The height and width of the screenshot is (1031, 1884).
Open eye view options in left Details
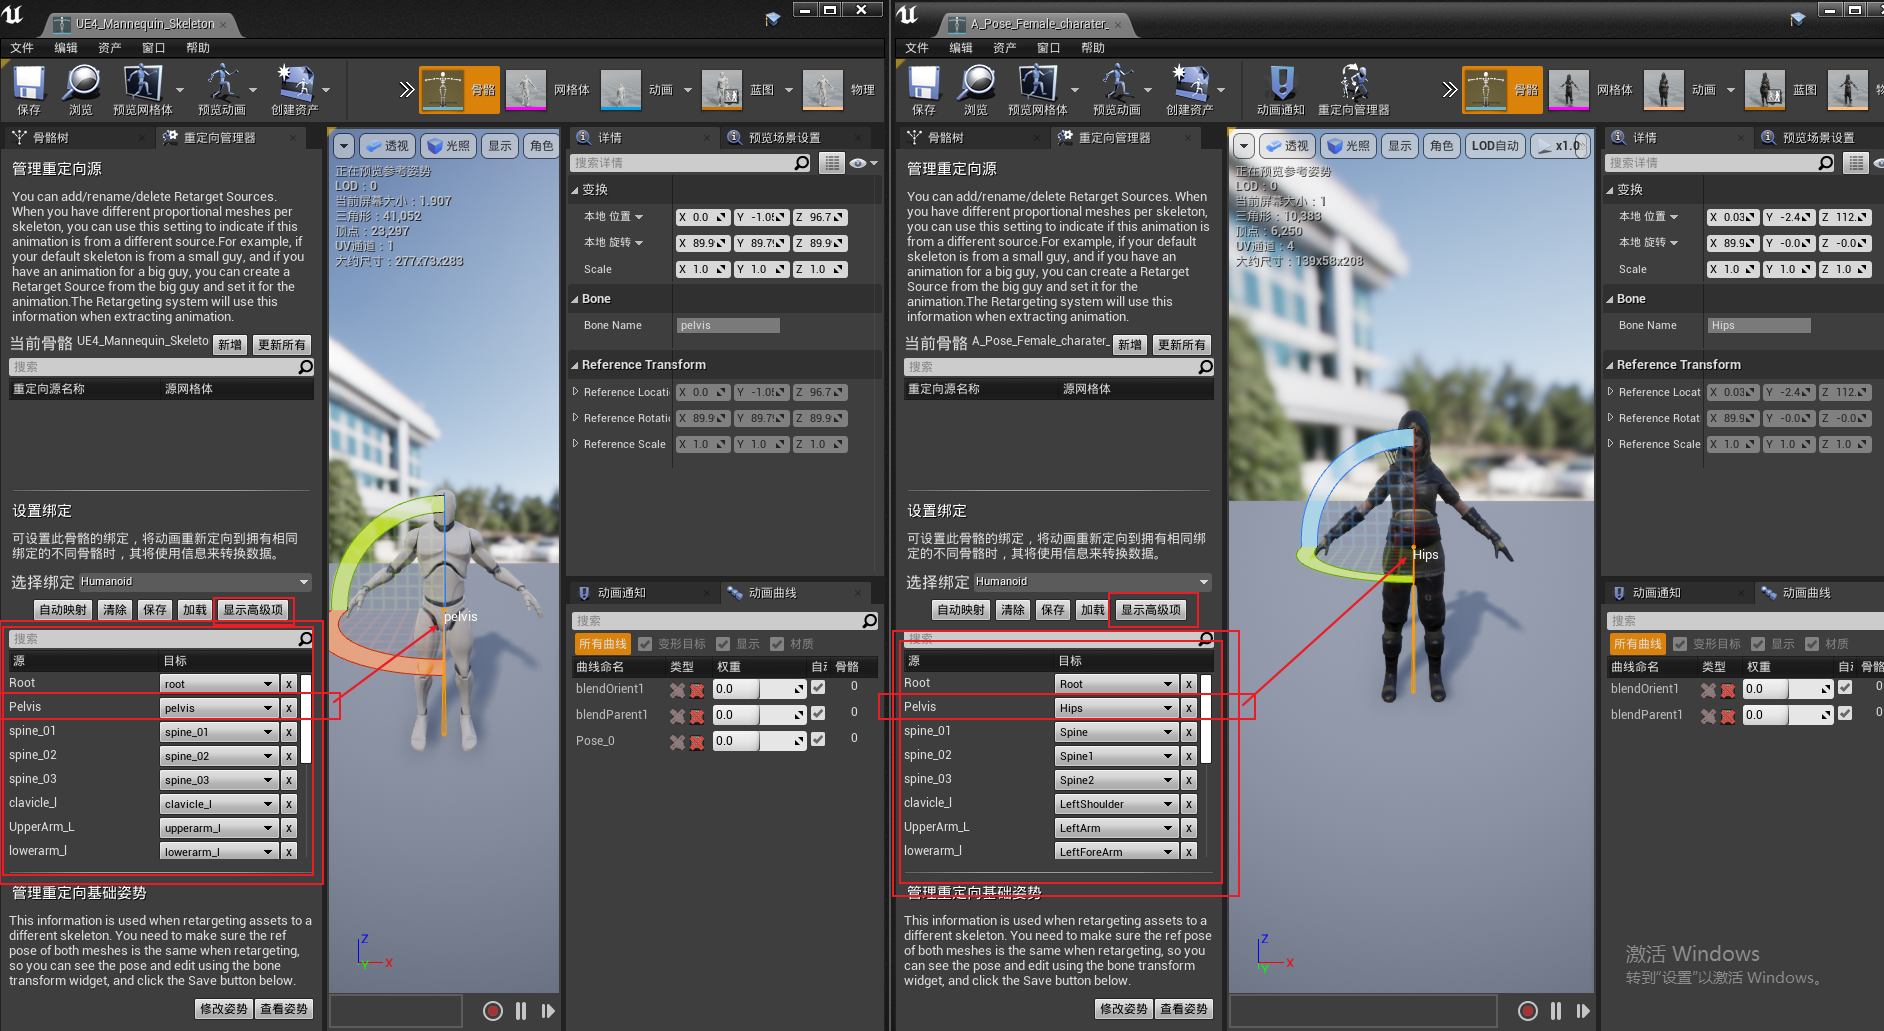coord(863,163)
